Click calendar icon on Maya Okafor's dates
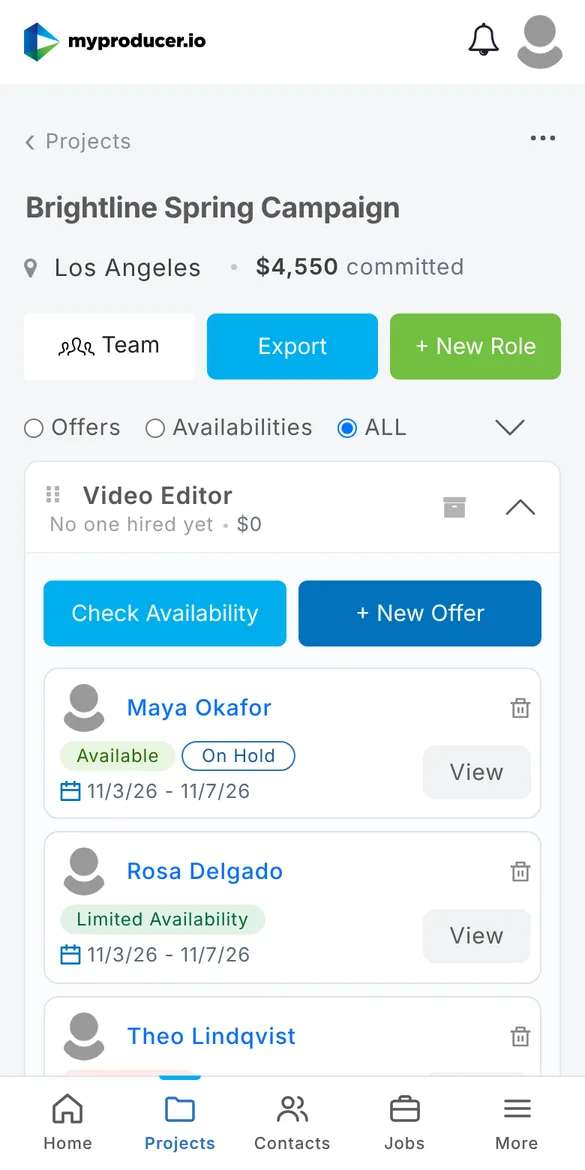Viewport: 585px width, 1170px height. pyautogui.click(x=70, y=791)
